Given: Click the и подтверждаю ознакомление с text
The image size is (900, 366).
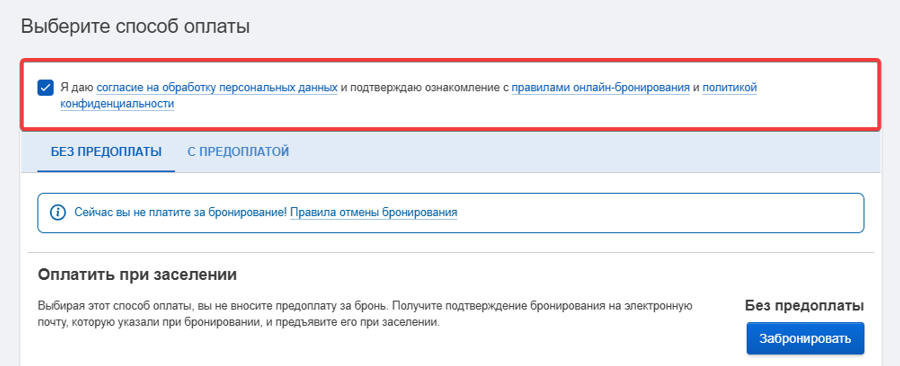Looking at the screenshot, I should pos(425,88).
